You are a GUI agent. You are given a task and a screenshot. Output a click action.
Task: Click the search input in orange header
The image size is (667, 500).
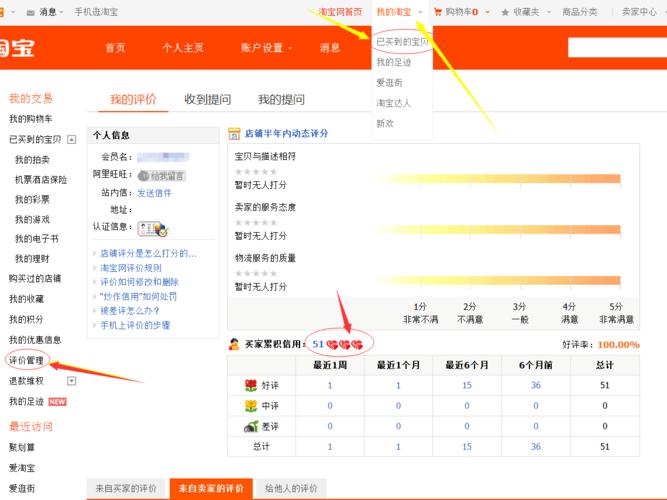[x=618, y=48]
